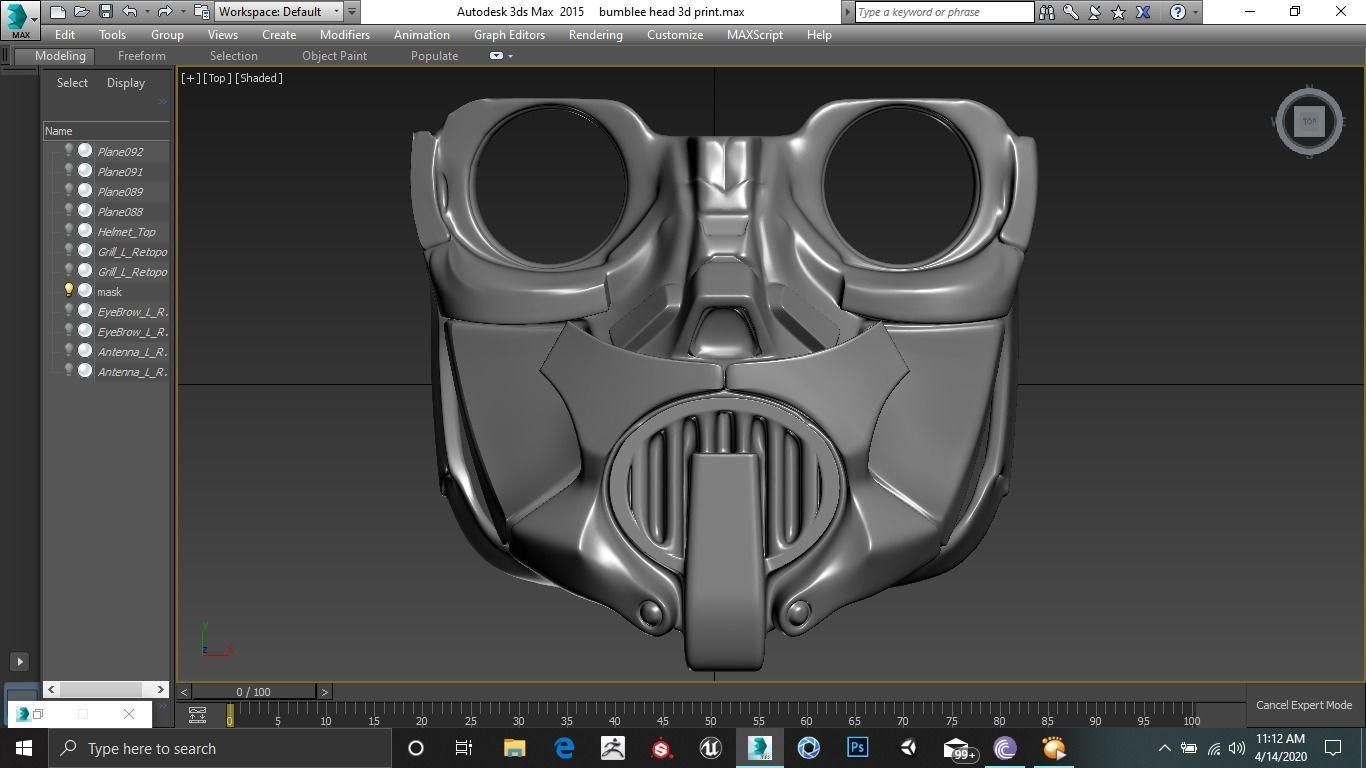The width and height of the screenshot is (1366, 768).
Task: Open the Autodesk Exchange X icon
Action: pyautogui.click(x=1143, y=12)
